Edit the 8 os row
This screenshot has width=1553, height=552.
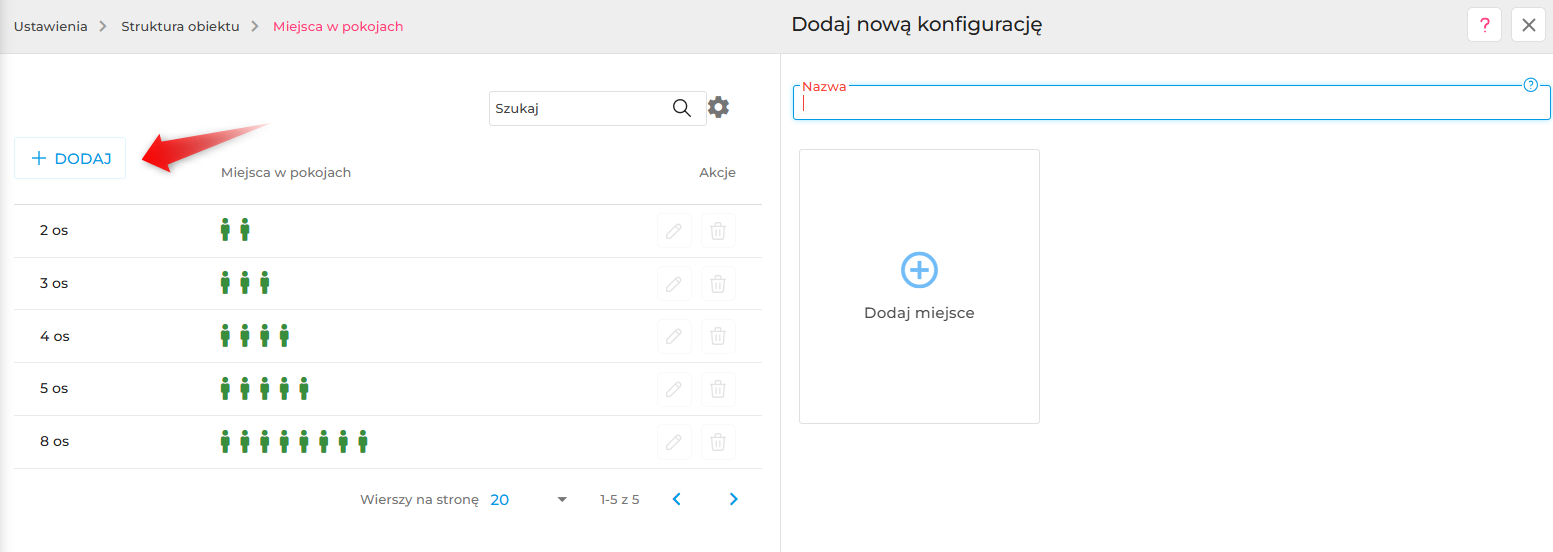pyautogui.click(x=674, y=442)
